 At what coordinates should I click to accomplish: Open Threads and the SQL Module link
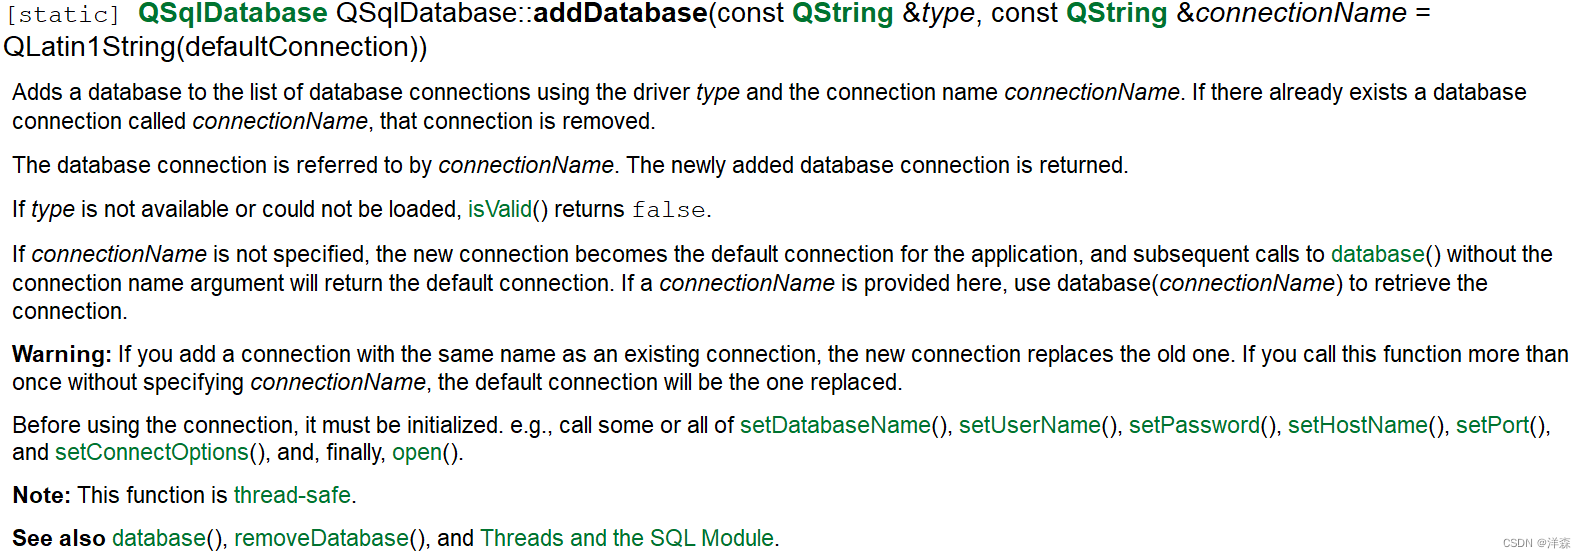(x=627, y=539)
